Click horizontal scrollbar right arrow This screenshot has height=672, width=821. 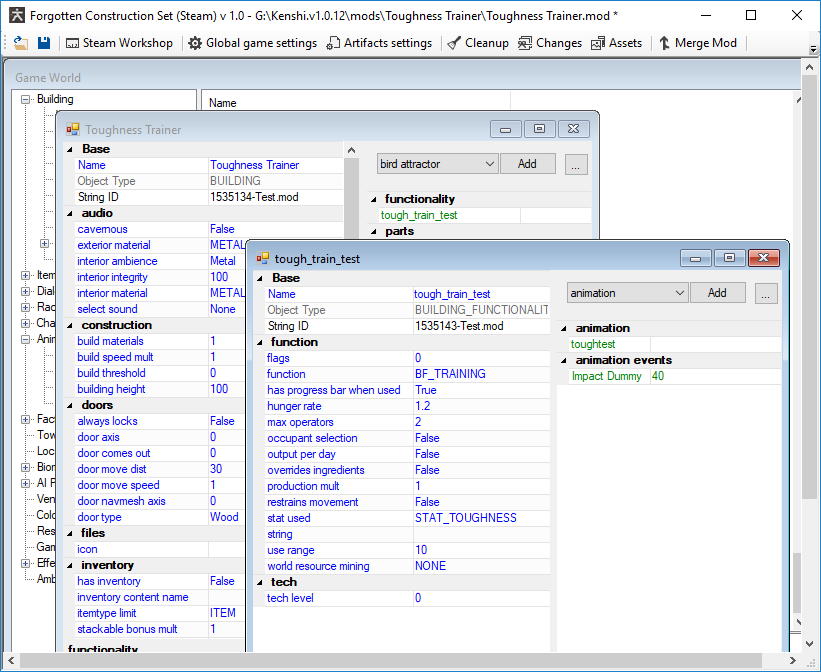tap(793, 660)
